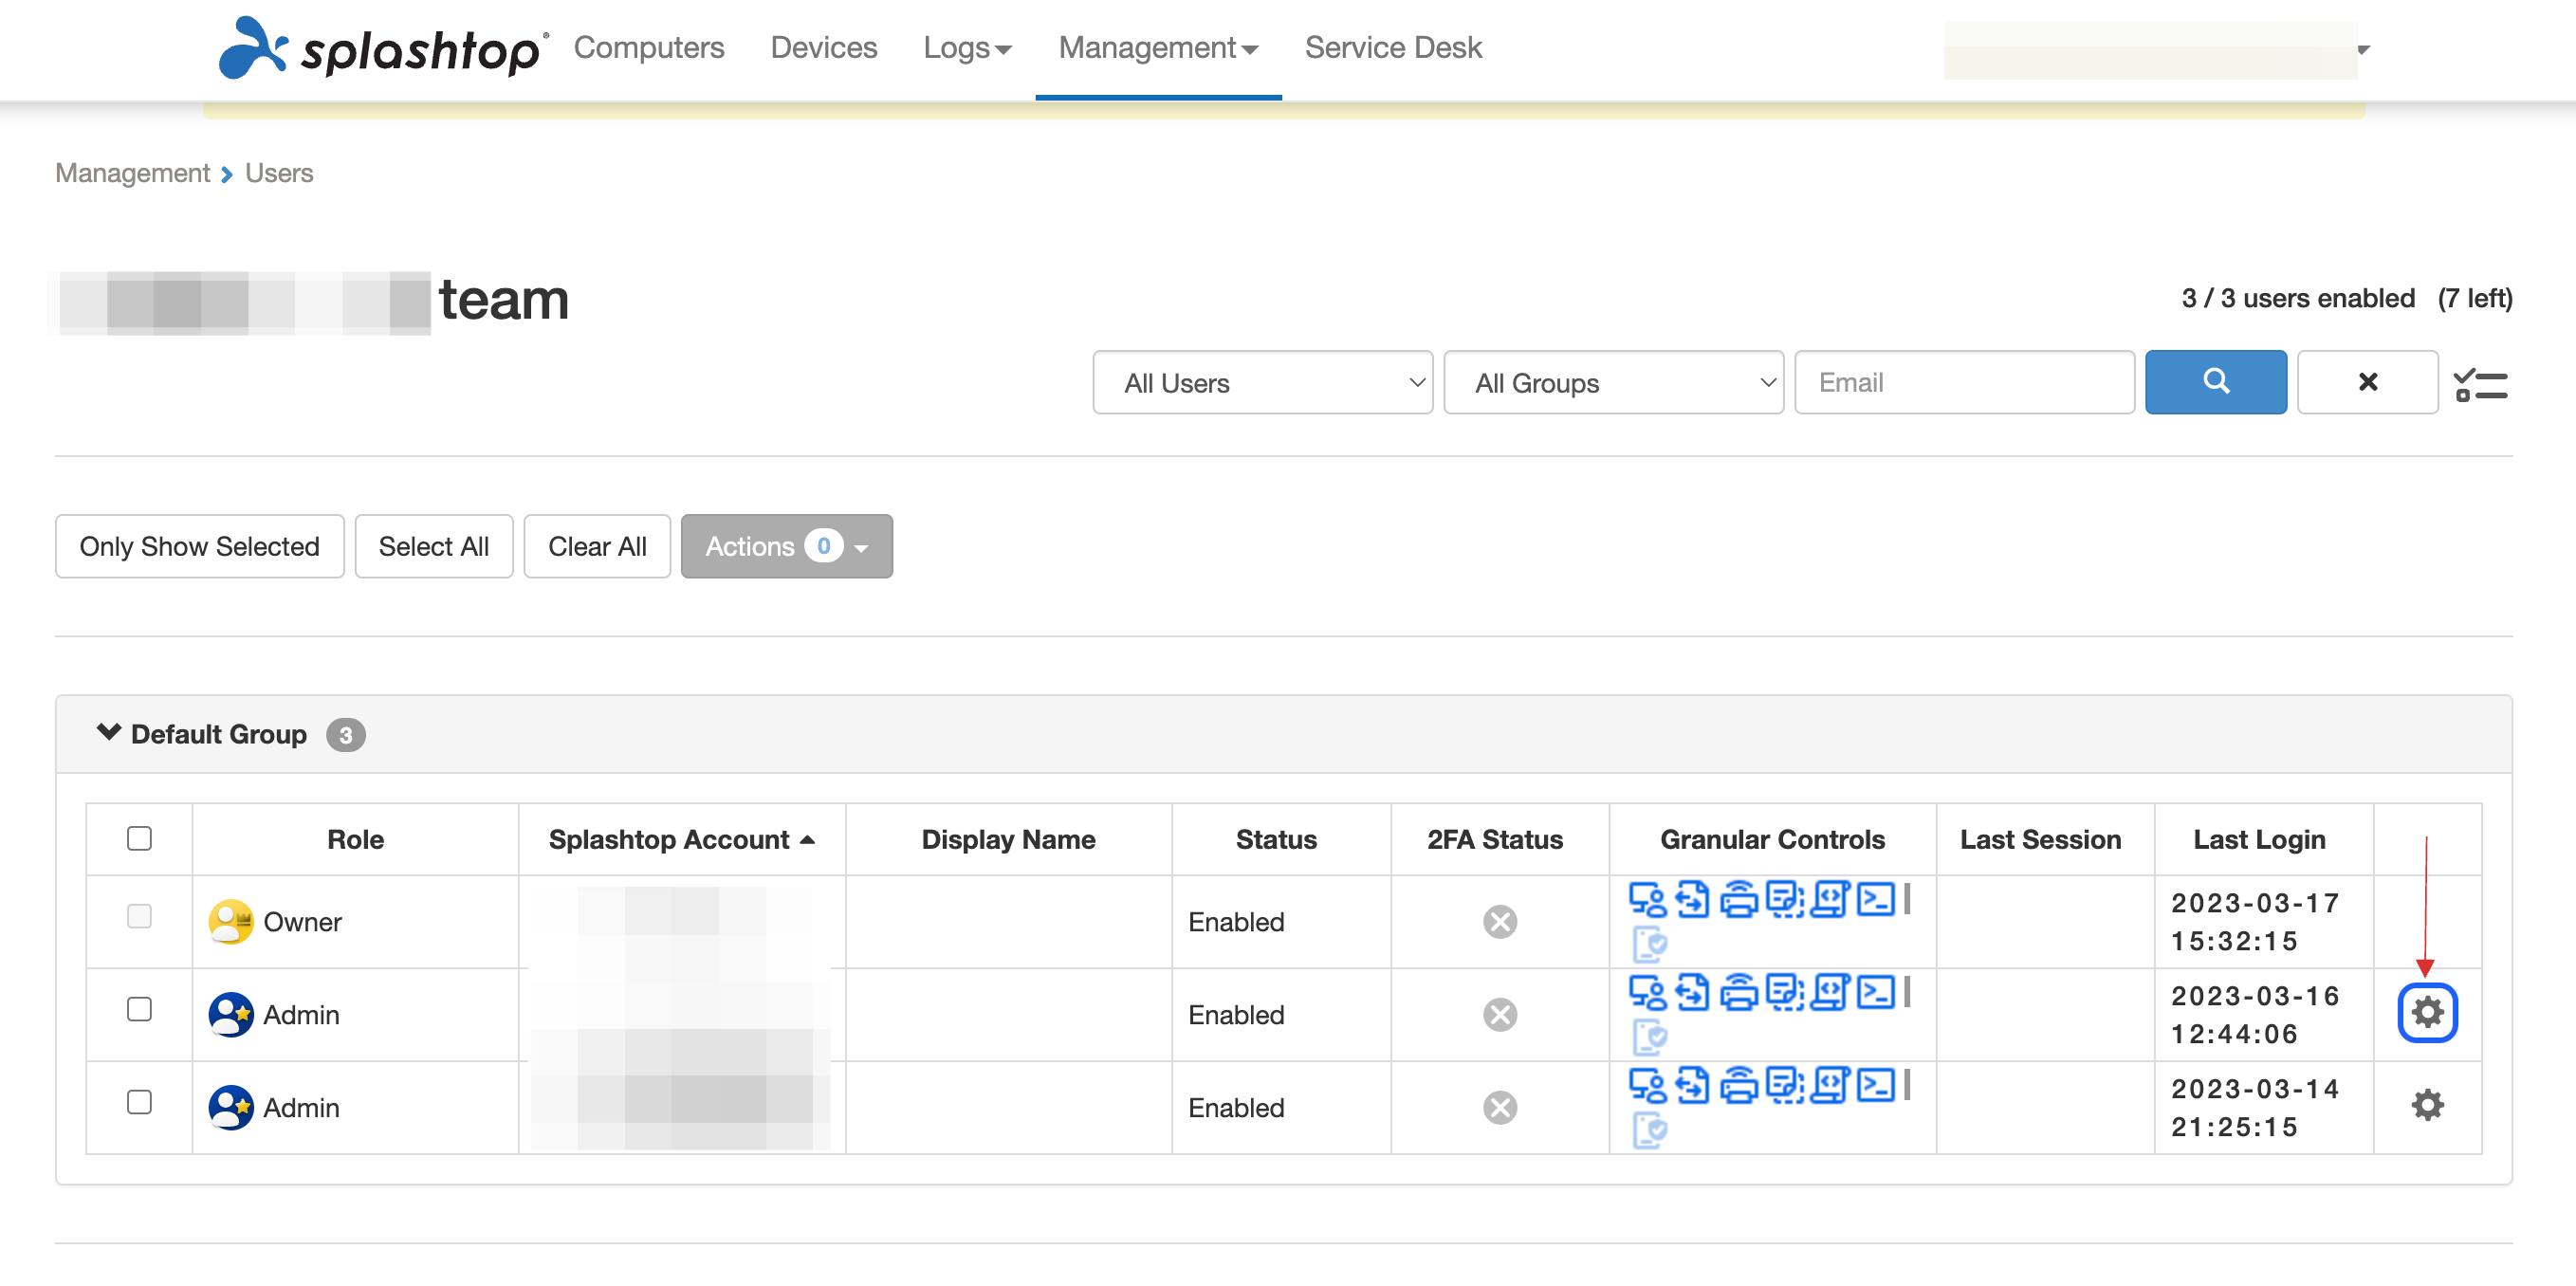Viewport: 2576px width, 1286px height.
Task: Go to the Devices tab
Action: click(x=823, y=47)
